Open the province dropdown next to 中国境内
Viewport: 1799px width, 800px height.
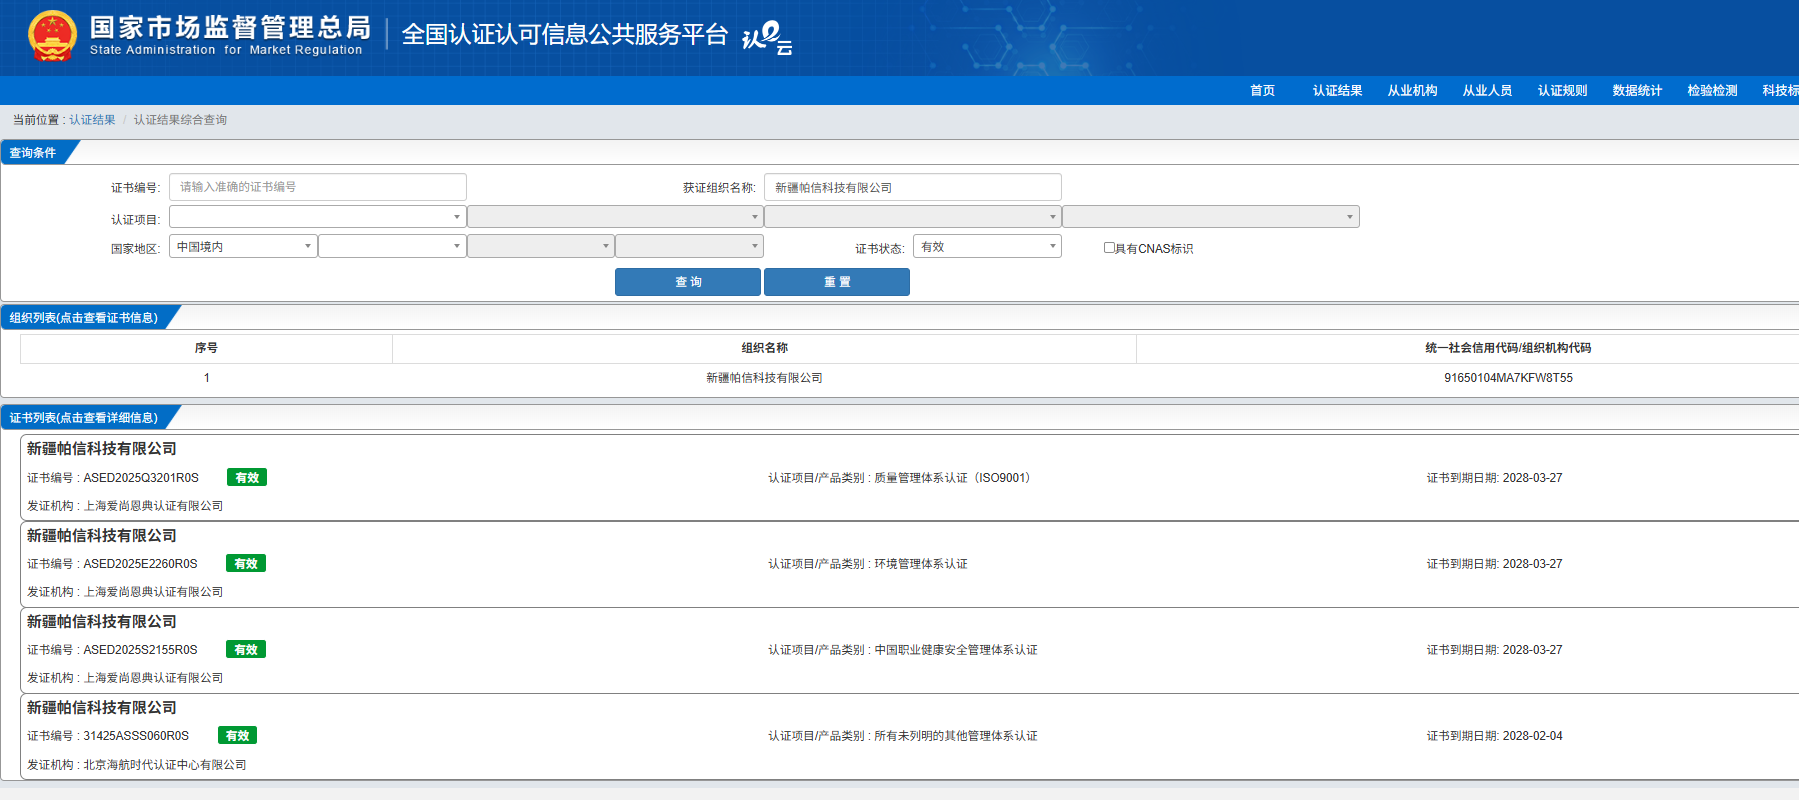(x=392, y=247)
